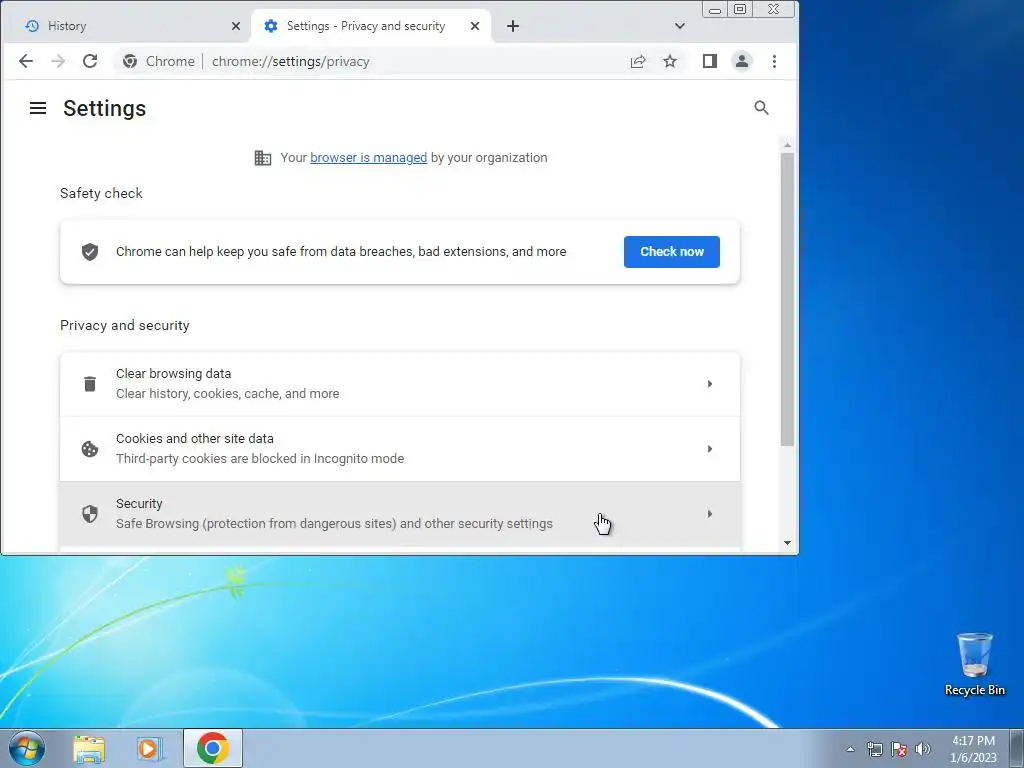Reload the page with the refresh icon
Viewport: 1024px width, 768px height.
[90, 61]
